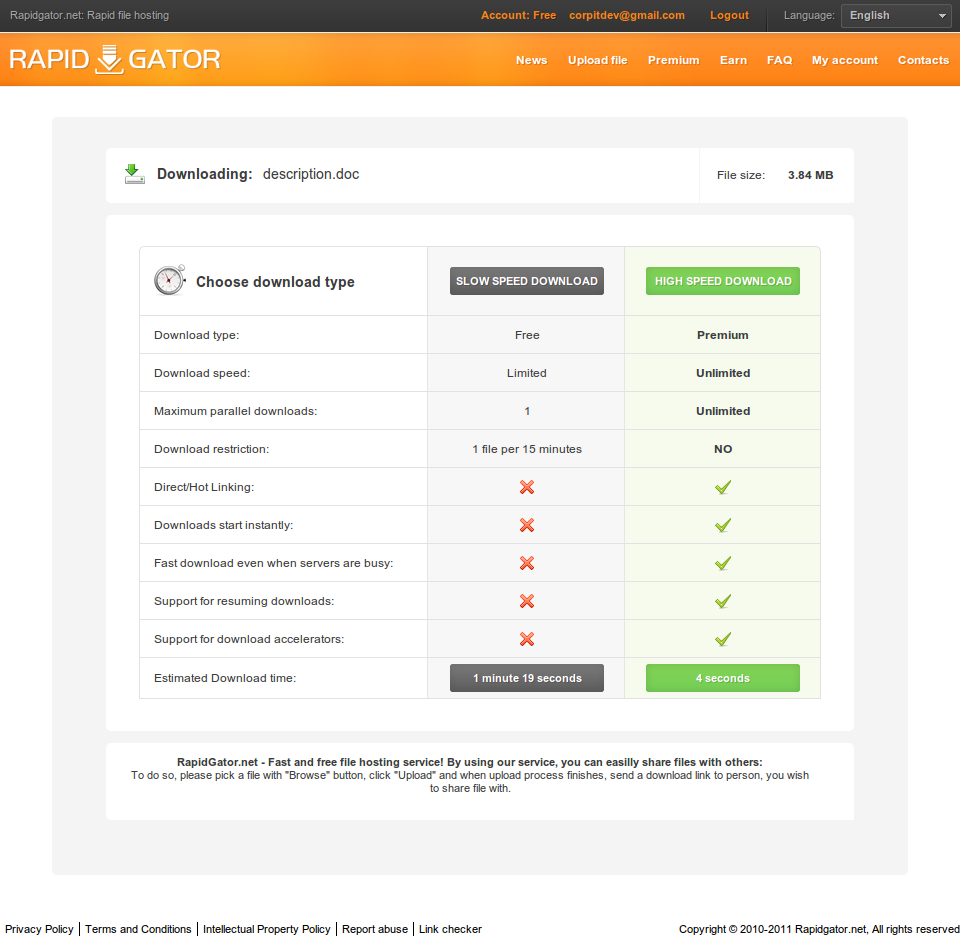Click green check for Support for resuming downloads

pos(722,601)
